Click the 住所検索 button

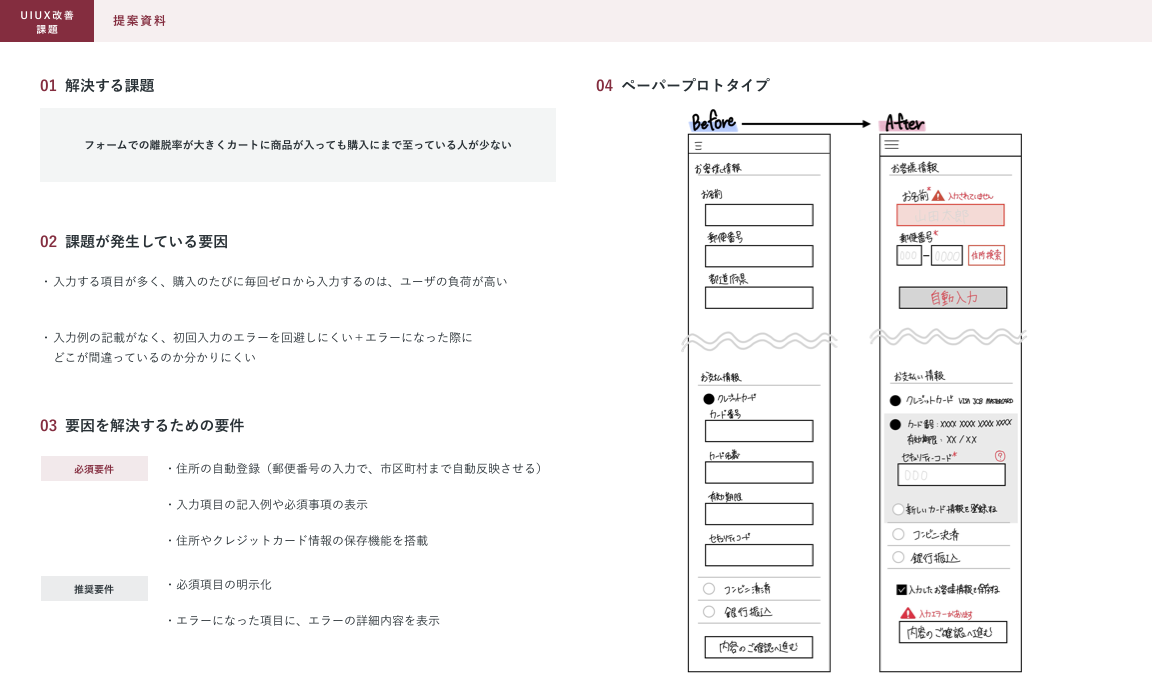[x=986, y=255]
